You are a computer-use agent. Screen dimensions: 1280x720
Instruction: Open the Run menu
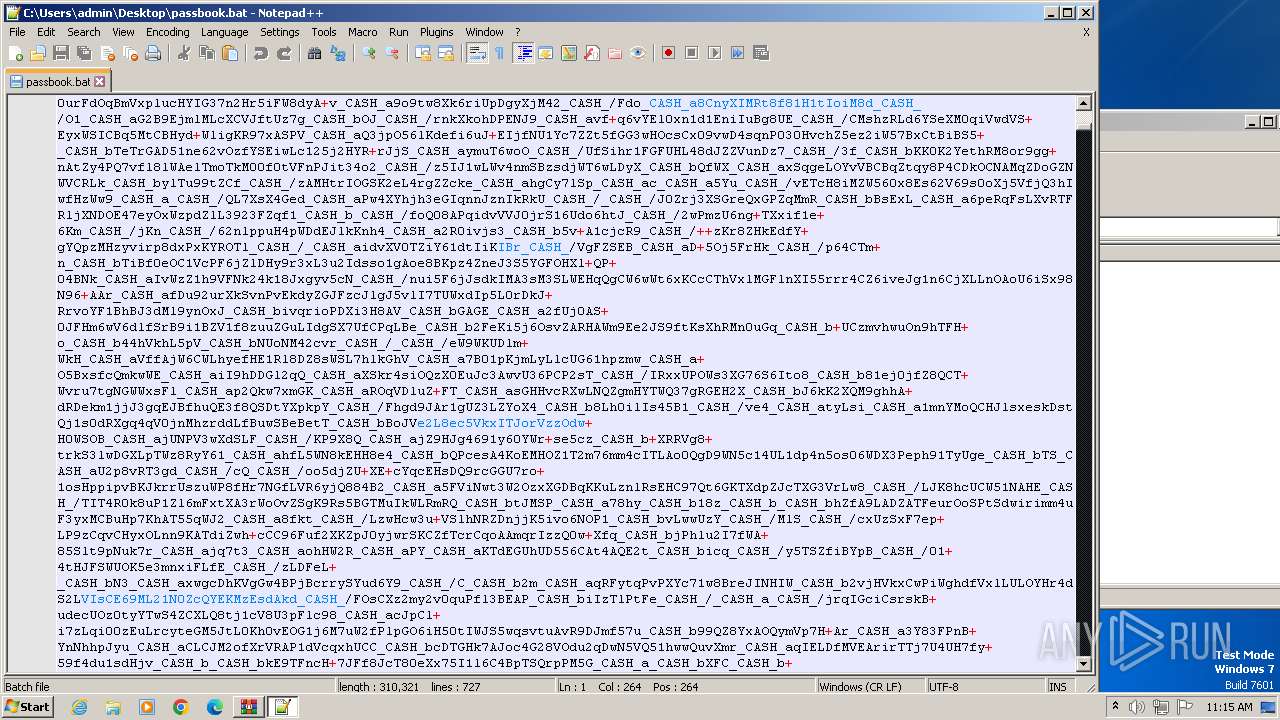tap(399, 32)
